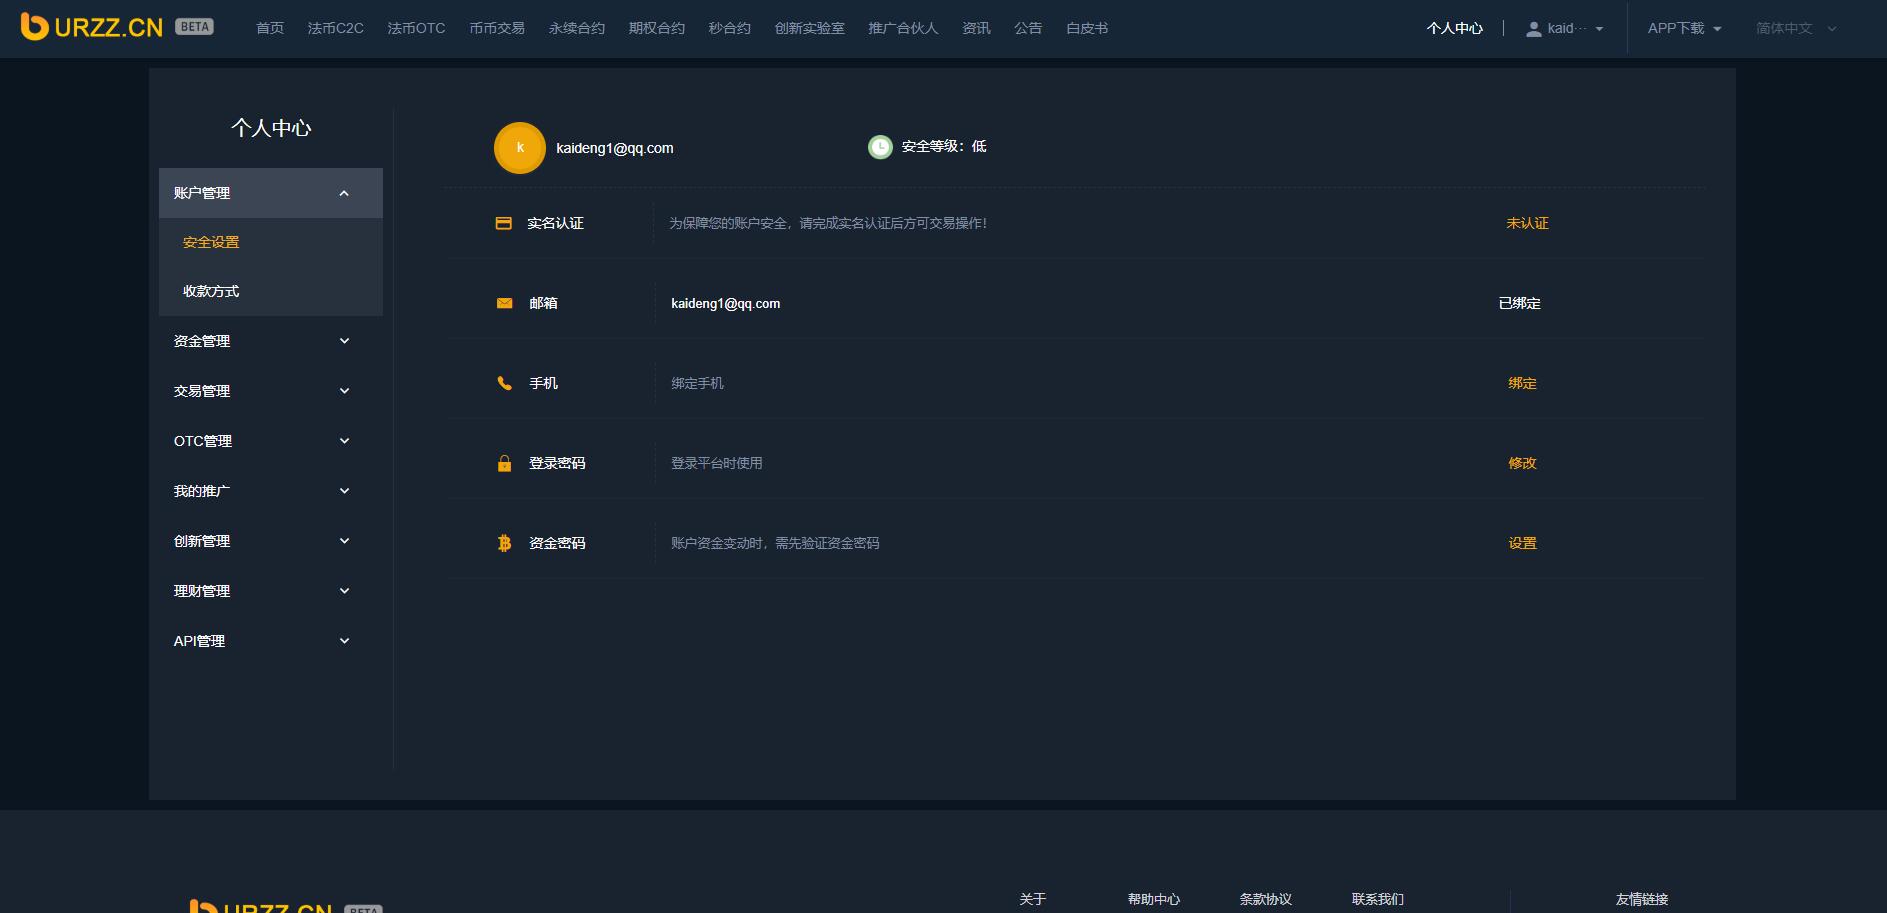Viewport: 1887px width, 913px height.
Task: Click the email envelope icon
Action: point(504,303)
